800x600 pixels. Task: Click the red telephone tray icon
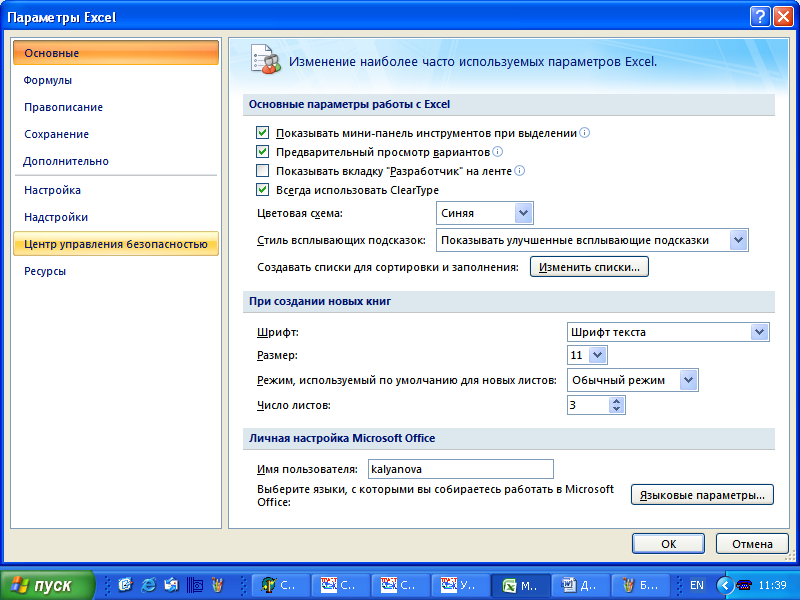(744, 585)
